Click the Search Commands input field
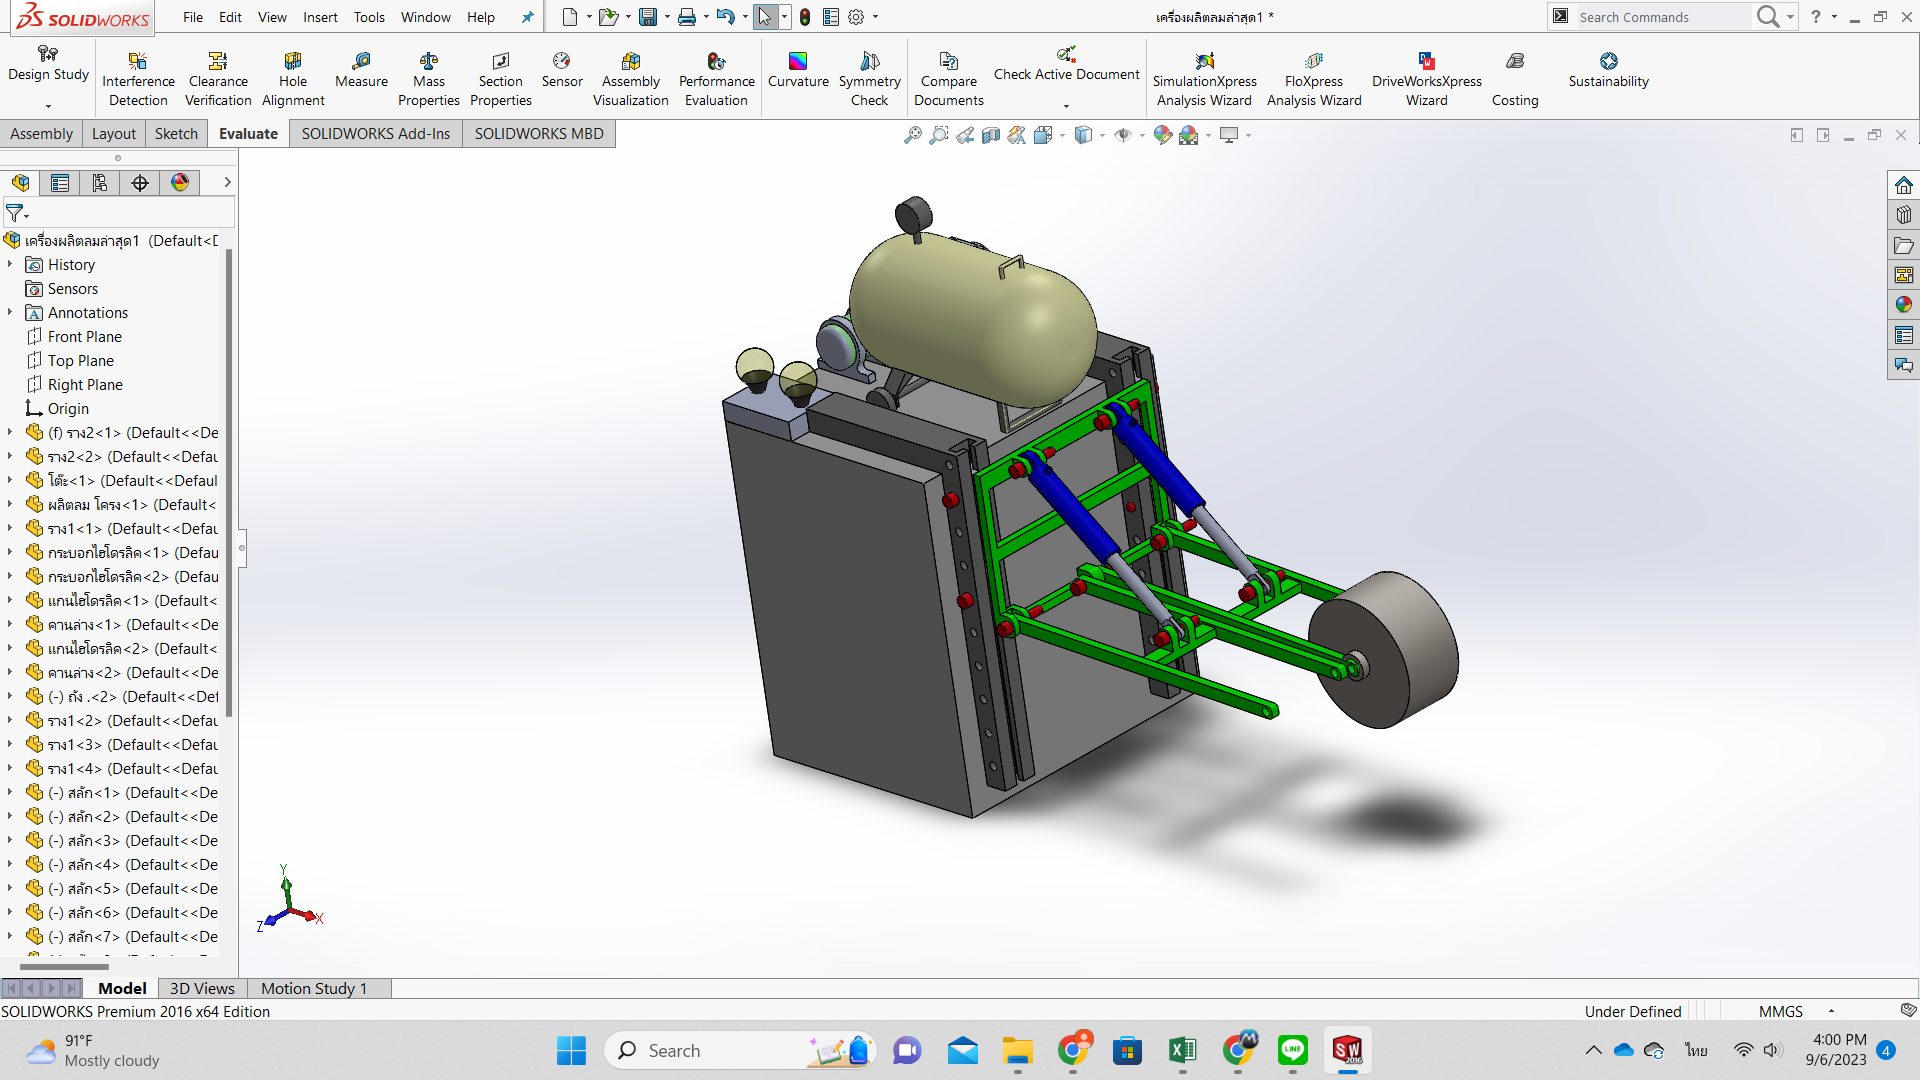The height and width of the screenshot is (1080, 1920). tap(1660, 17)
